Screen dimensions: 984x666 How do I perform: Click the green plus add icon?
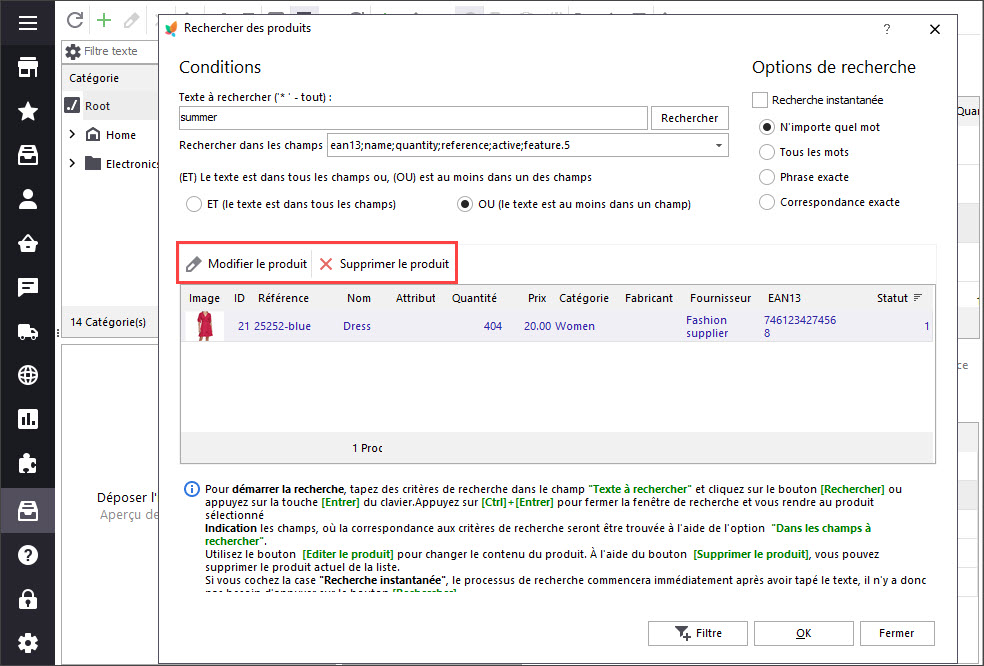pos(104,19)
